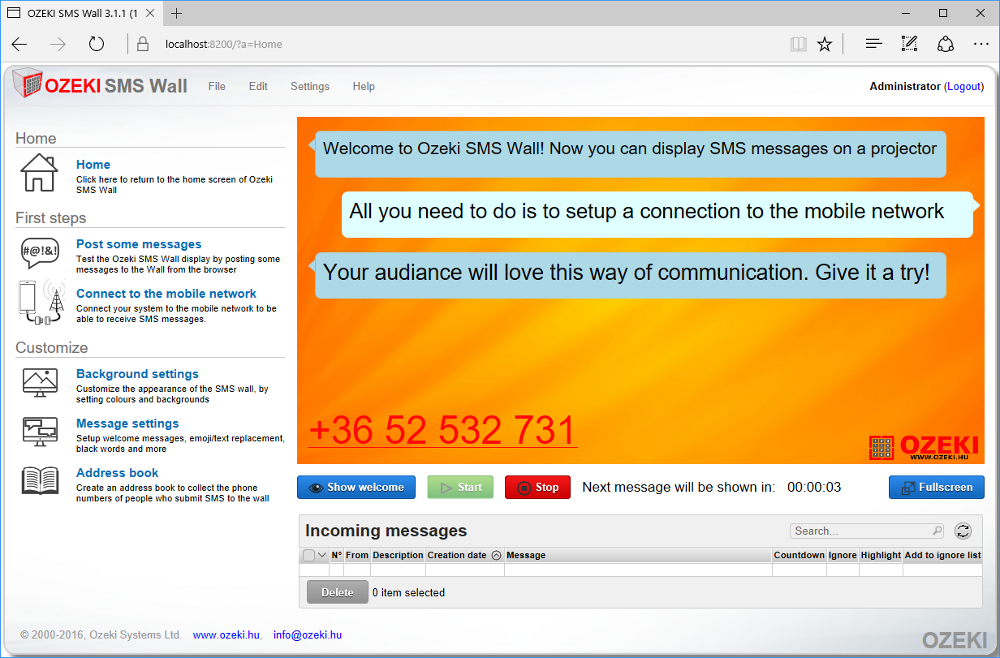Viewport: 1000px width, 658px height.
Task: Open the Home link in sidebar
Action: [93, 164]
